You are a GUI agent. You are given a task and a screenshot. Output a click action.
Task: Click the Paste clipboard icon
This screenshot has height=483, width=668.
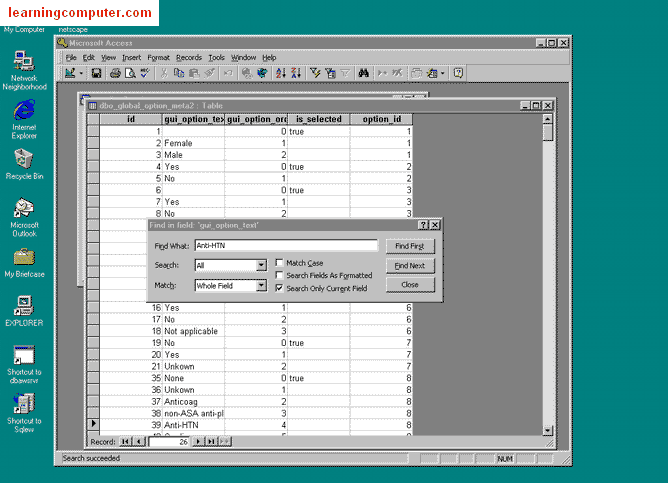pos(194,73)
